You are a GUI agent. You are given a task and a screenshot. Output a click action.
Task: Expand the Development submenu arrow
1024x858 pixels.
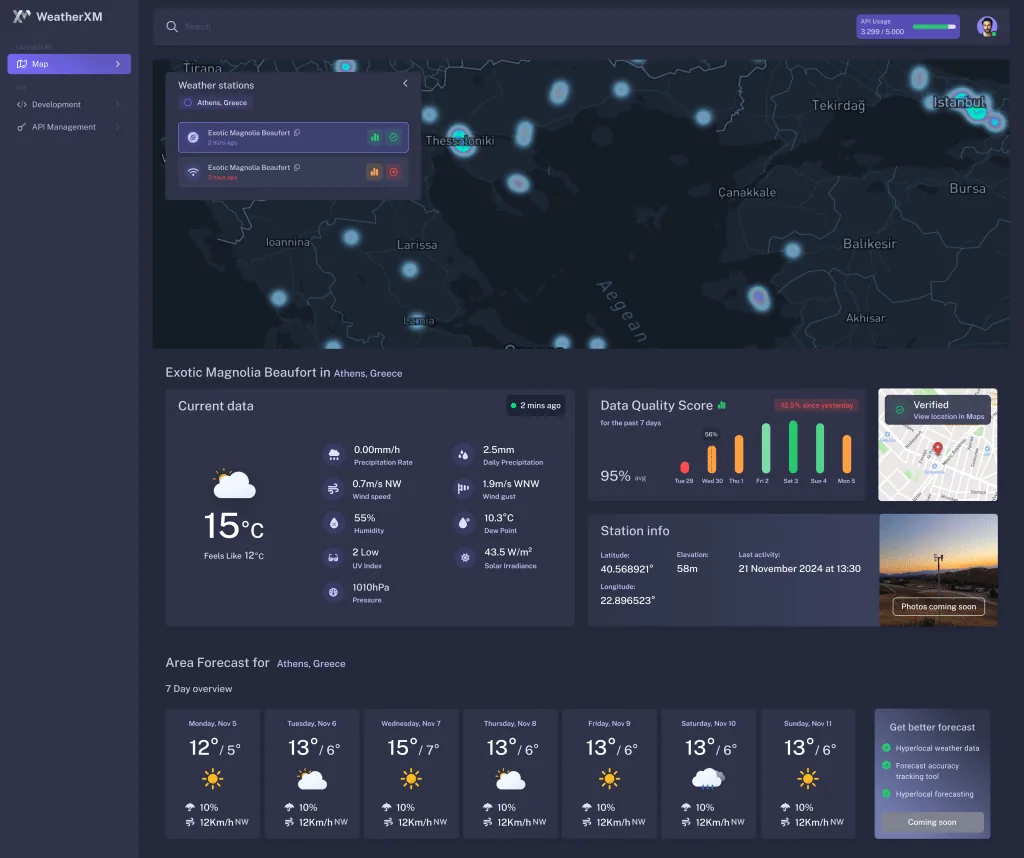(118, 104)
